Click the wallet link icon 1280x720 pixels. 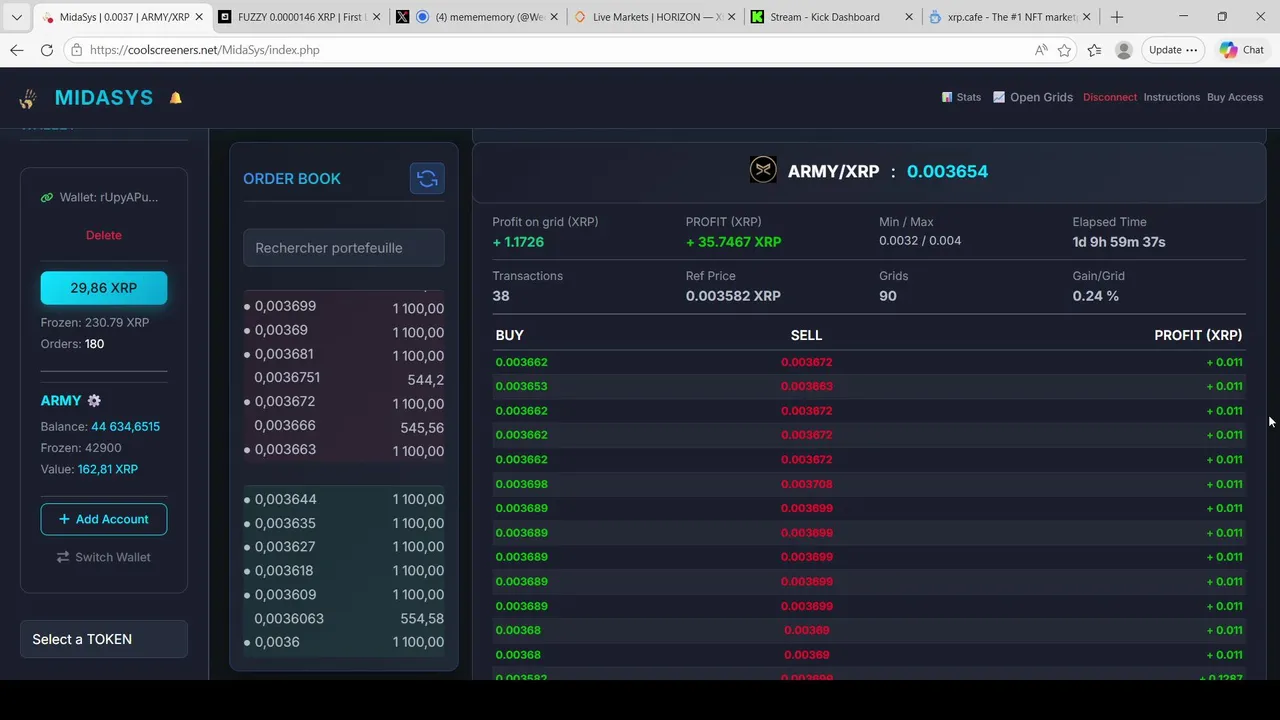[47, 198]
